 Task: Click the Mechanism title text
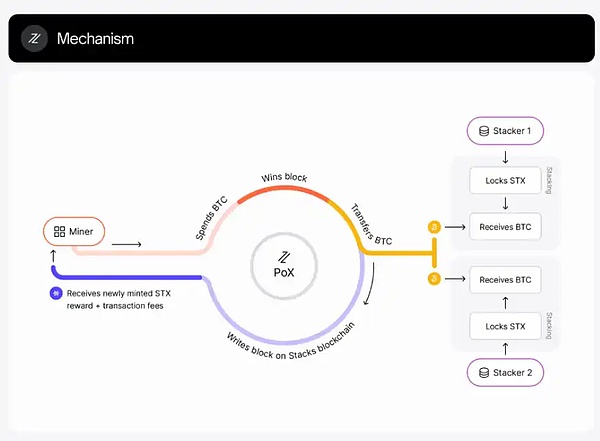click(x=95, y=39)
